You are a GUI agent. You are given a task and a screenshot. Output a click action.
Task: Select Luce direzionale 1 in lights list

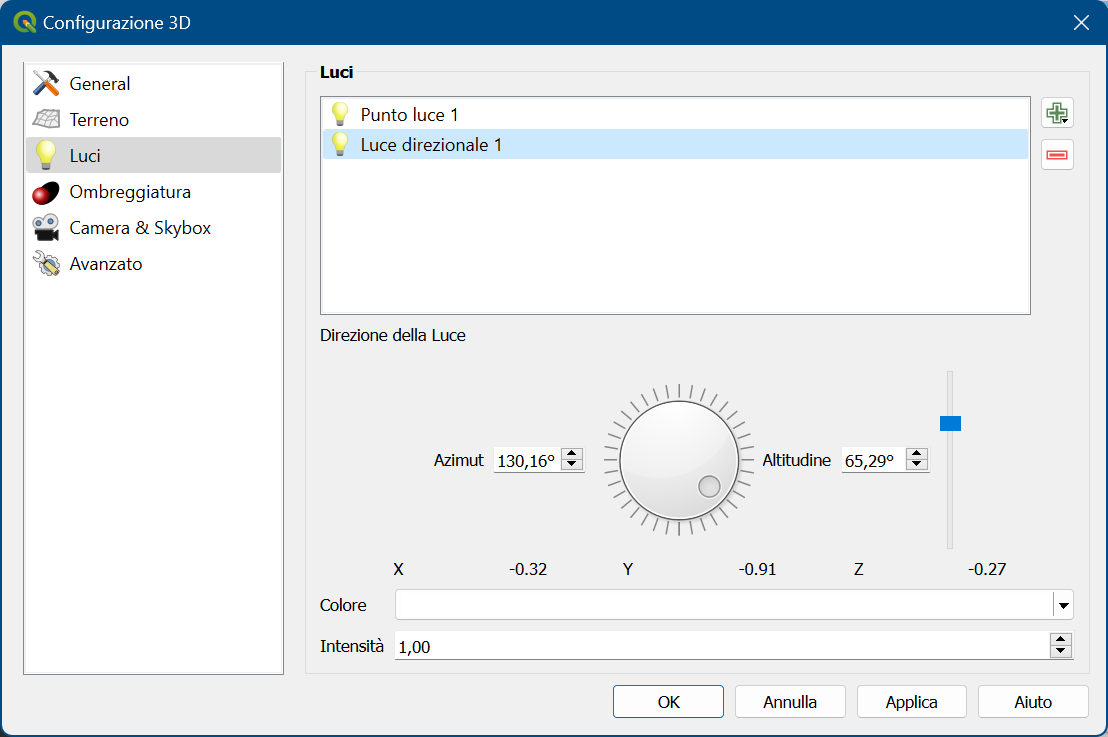(x=676, y=144)
